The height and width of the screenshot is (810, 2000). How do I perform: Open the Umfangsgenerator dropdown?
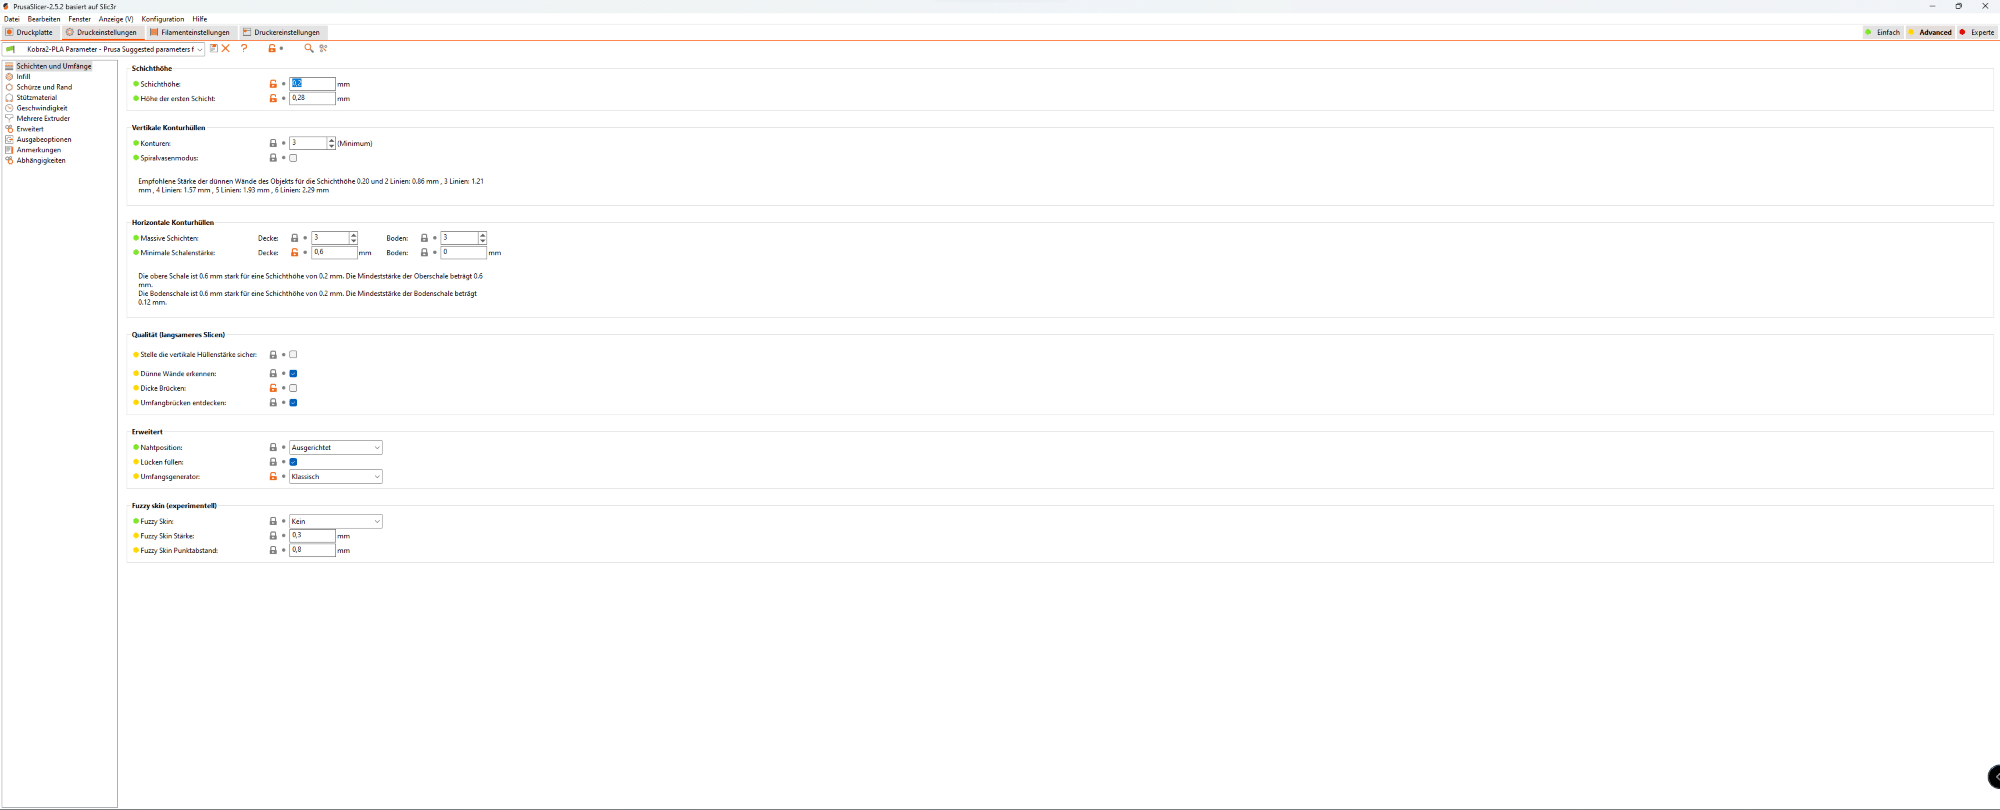coord(335,477)
